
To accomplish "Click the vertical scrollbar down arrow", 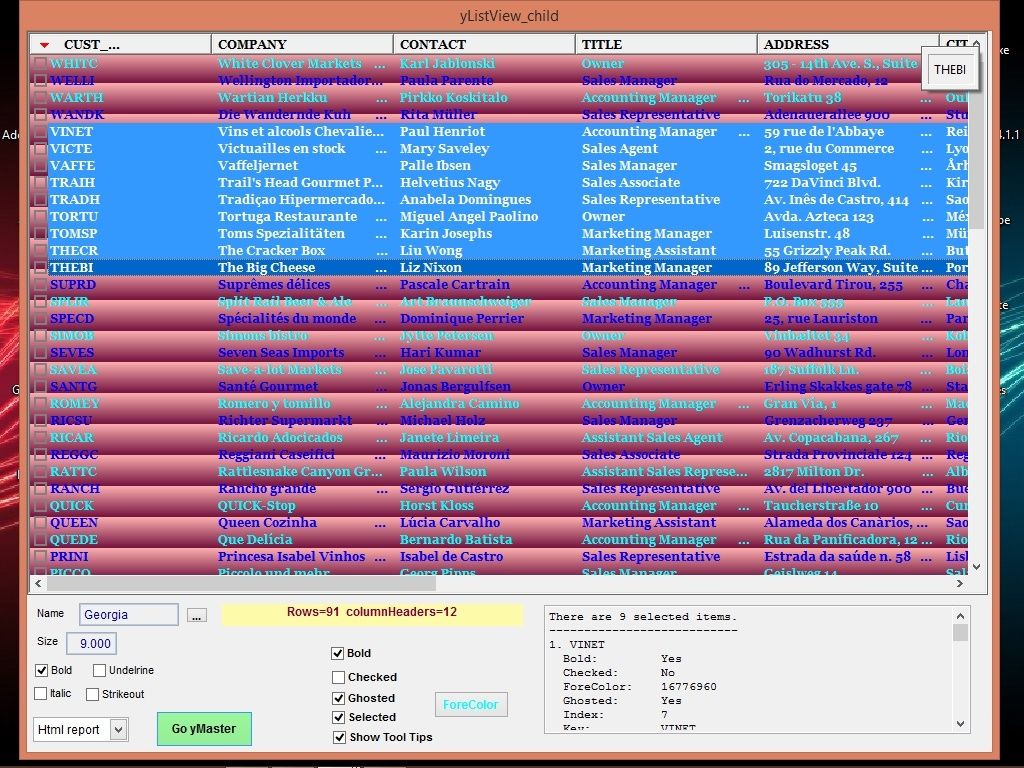I will (x=975, y=566).
